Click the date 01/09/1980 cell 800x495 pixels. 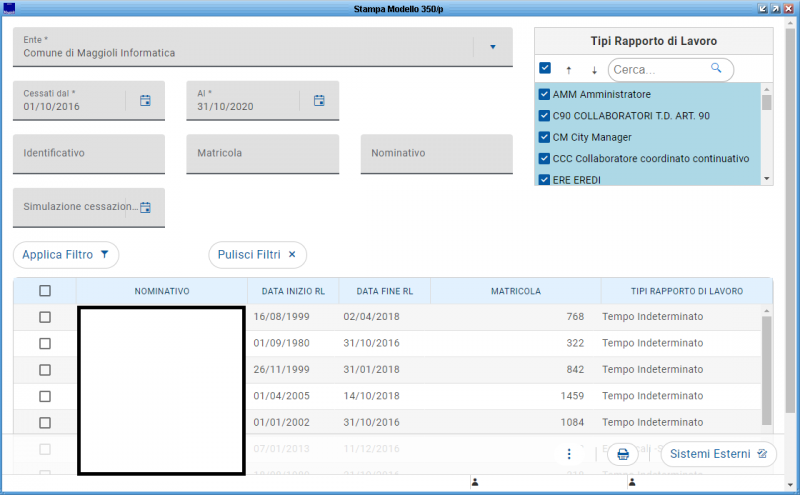point(282,343)
